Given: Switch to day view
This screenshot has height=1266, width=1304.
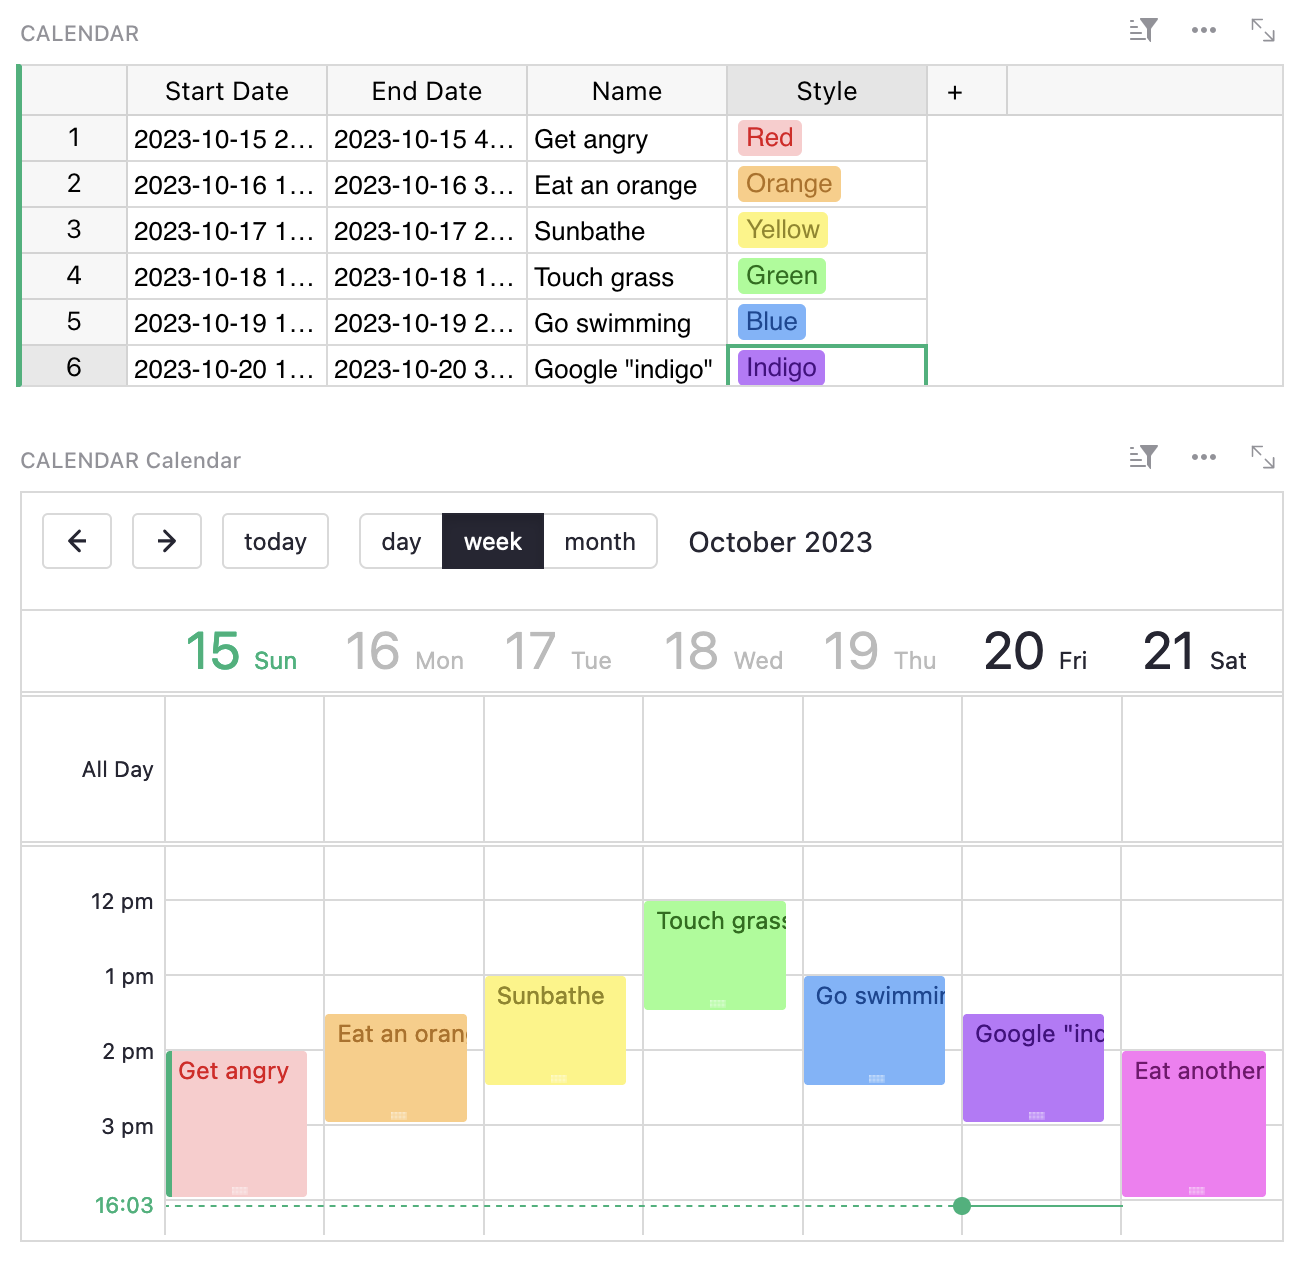Looking at the screenshot, I should 401,541.
